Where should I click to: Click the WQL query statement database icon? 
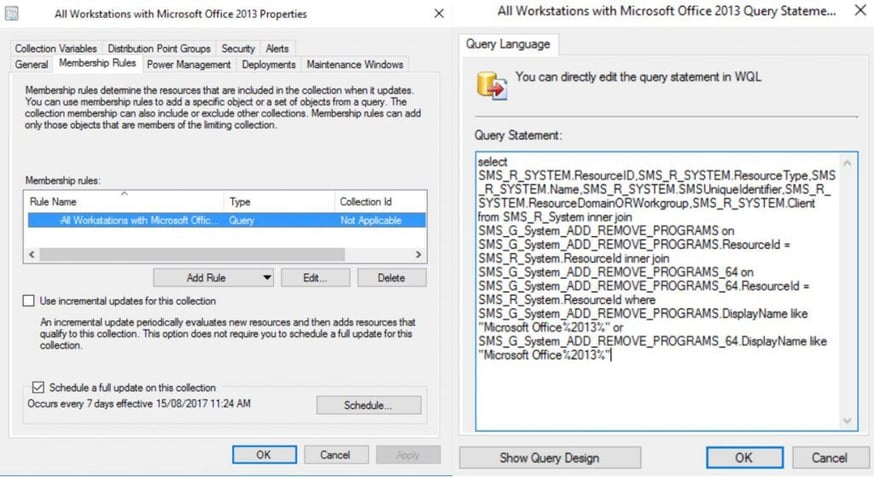point(492,85)
